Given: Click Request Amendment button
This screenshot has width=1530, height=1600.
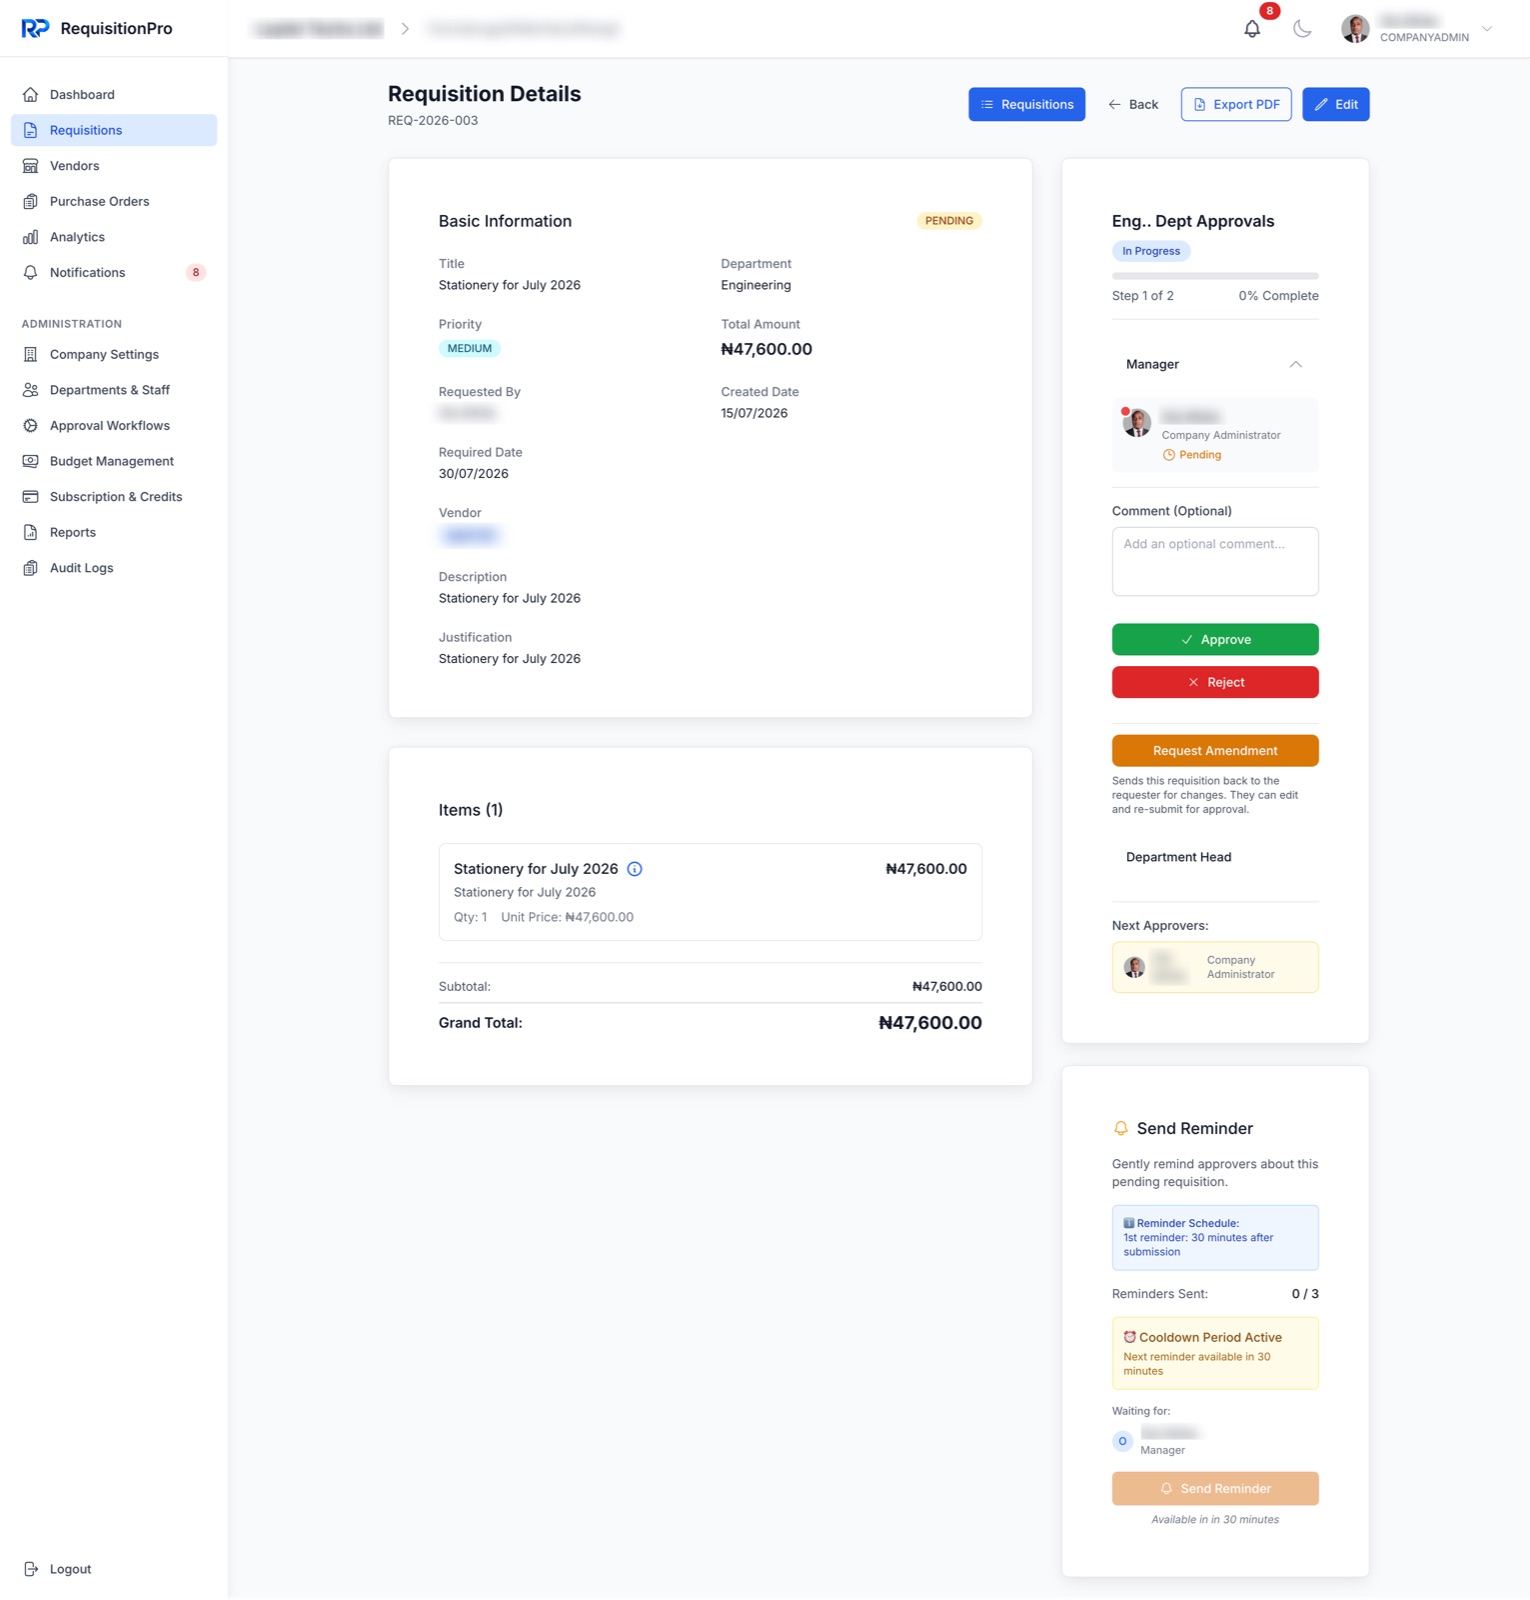Looking at the screenshot, I should click(x=1215, y=751).
